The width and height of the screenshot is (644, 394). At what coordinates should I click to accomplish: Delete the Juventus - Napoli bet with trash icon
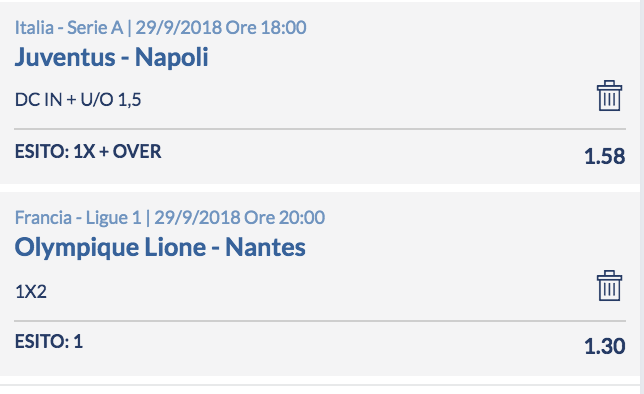tap(610, 96)
